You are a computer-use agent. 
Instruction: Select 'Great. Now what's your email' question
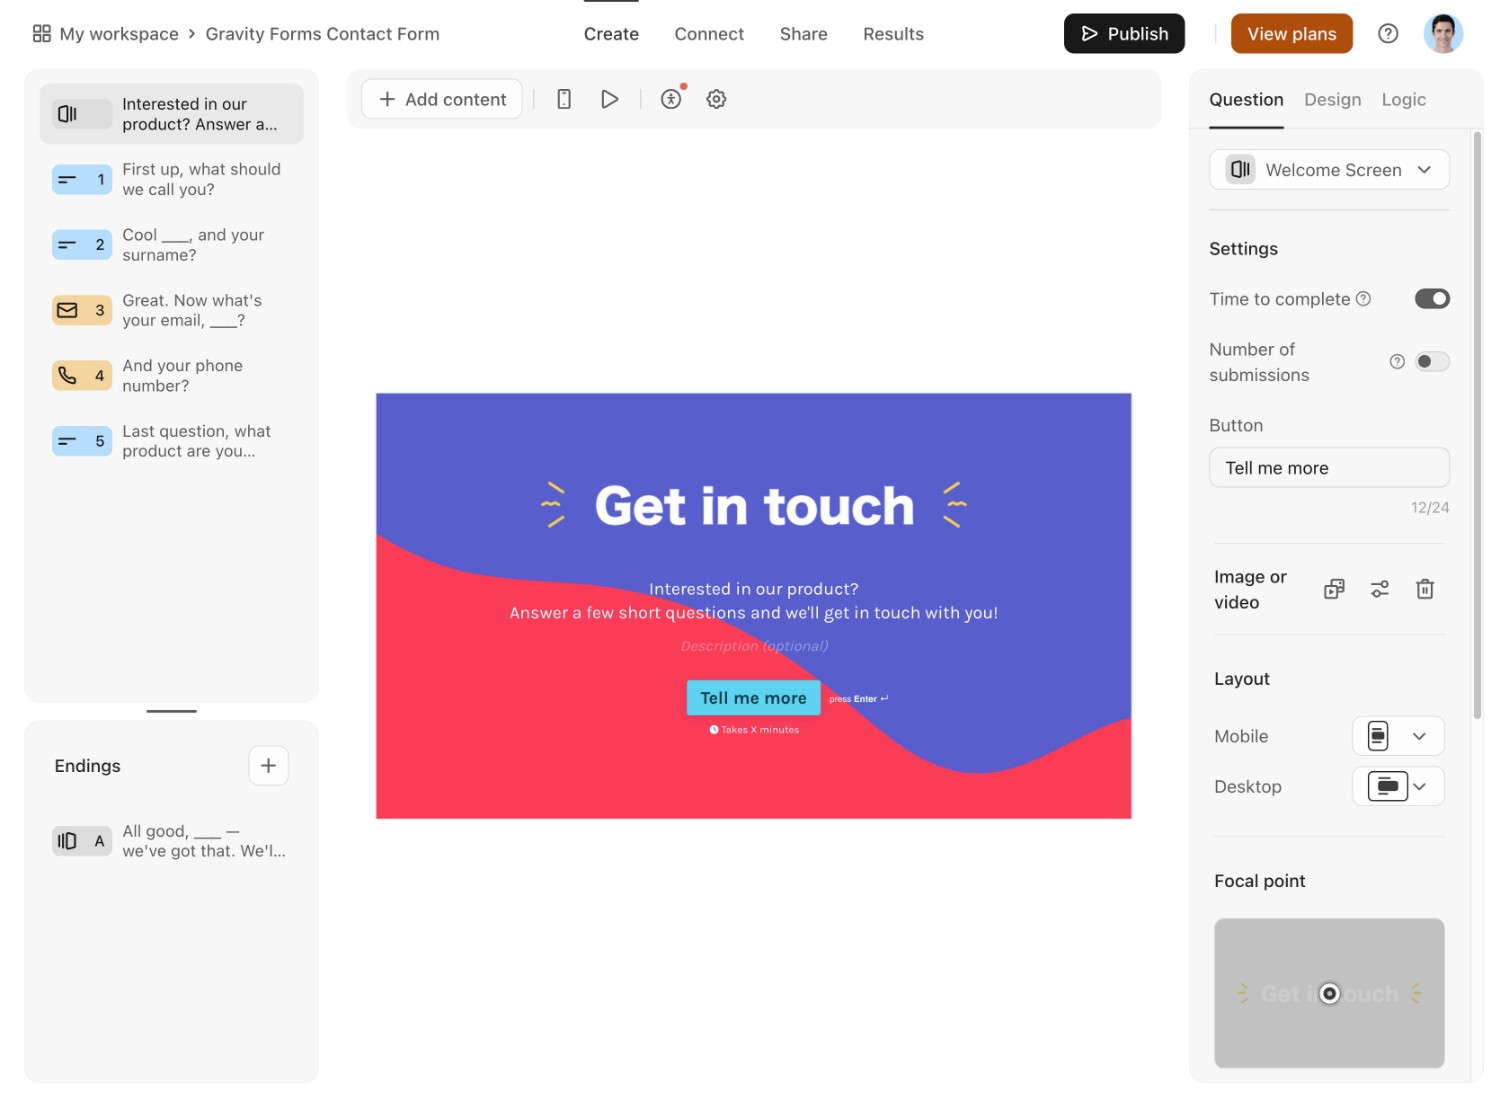point(193,310)
